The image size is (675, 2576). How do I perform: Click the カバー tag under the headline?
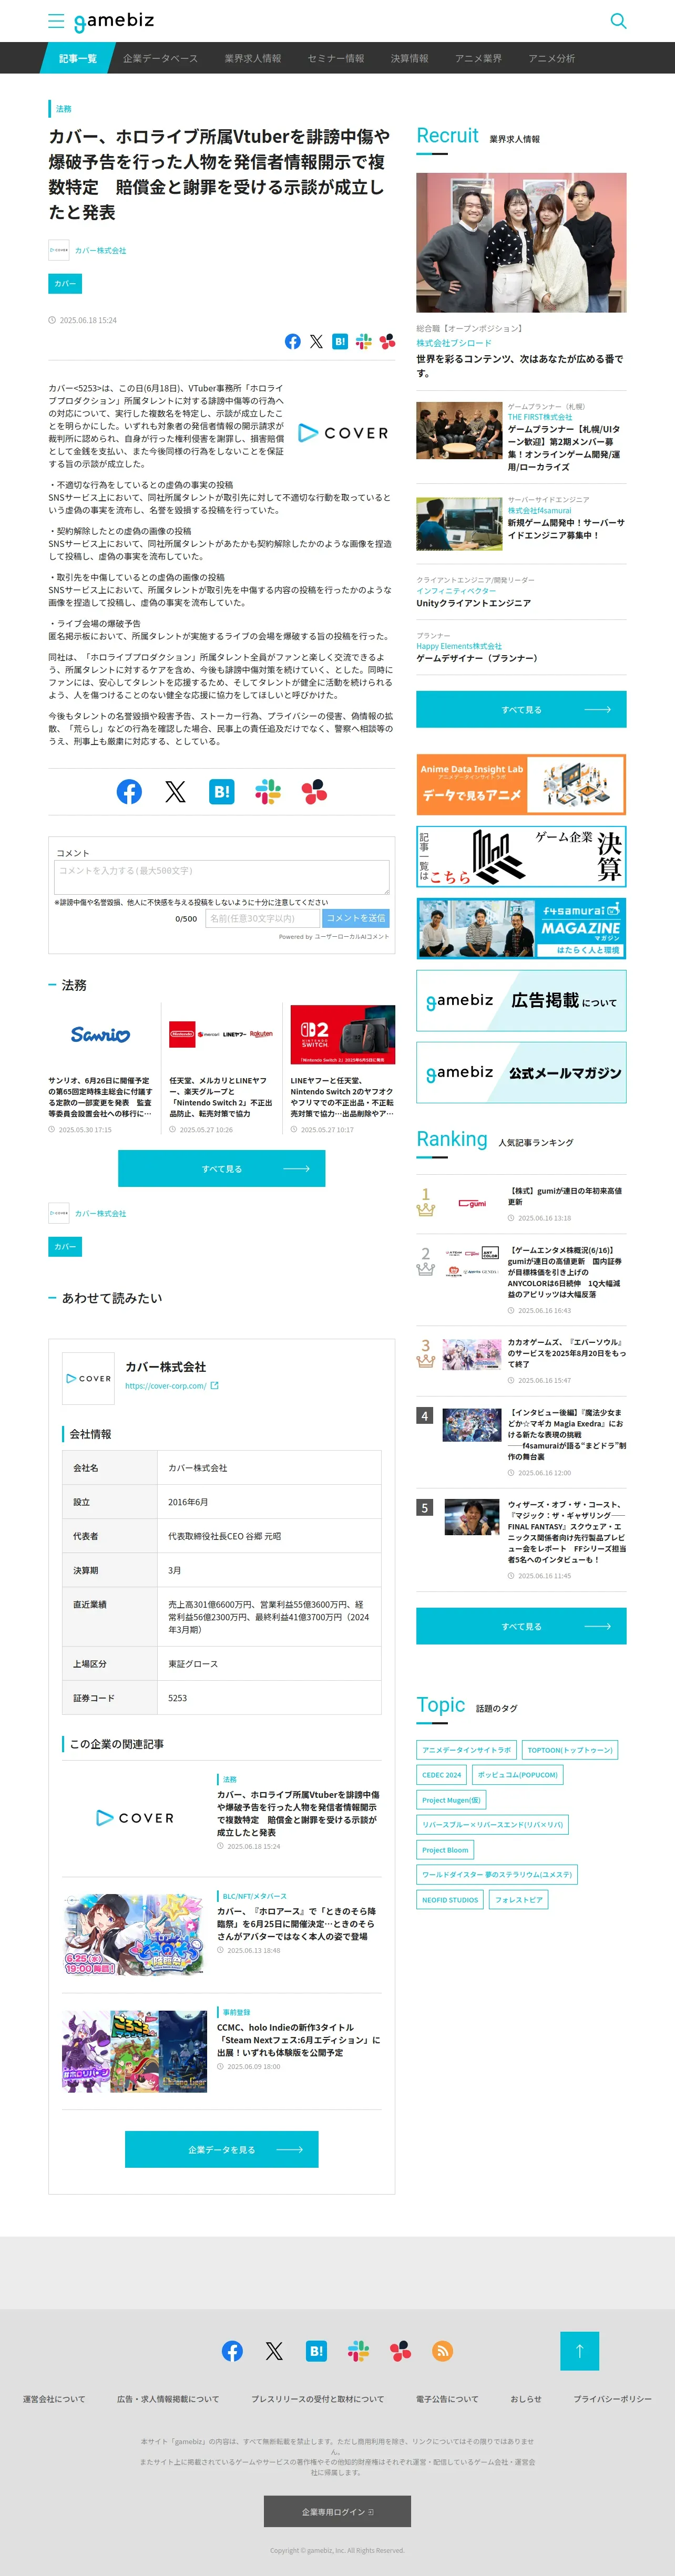tap(65, 284)
